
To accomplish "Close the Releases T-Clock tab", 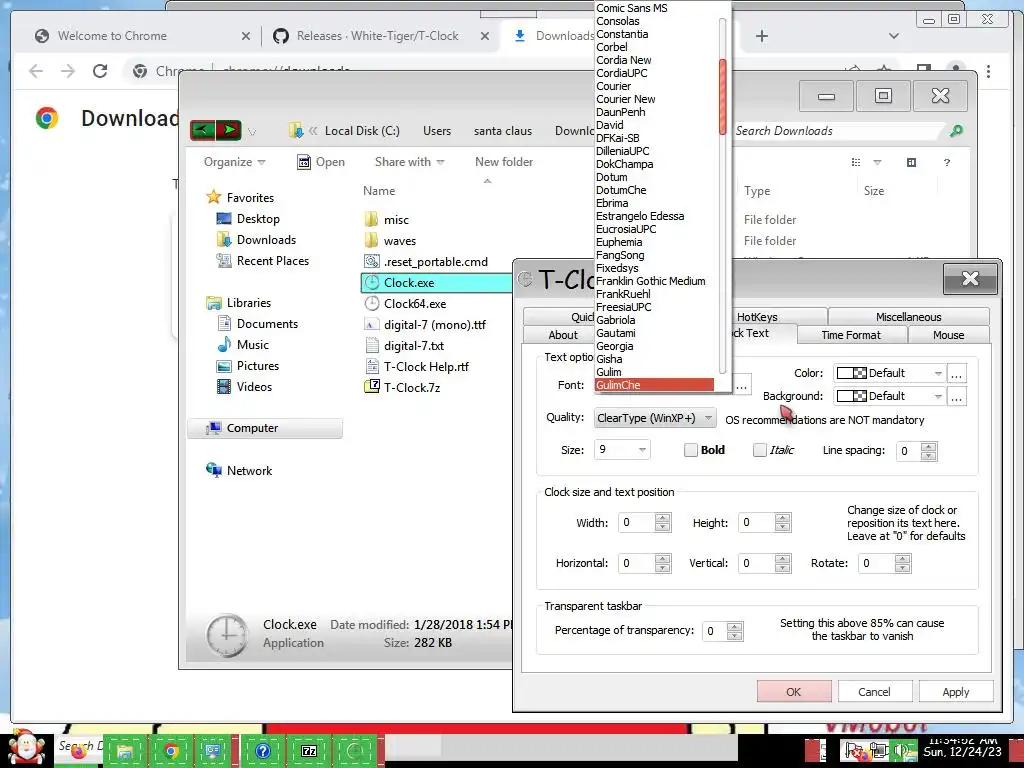I will (485, 36).
